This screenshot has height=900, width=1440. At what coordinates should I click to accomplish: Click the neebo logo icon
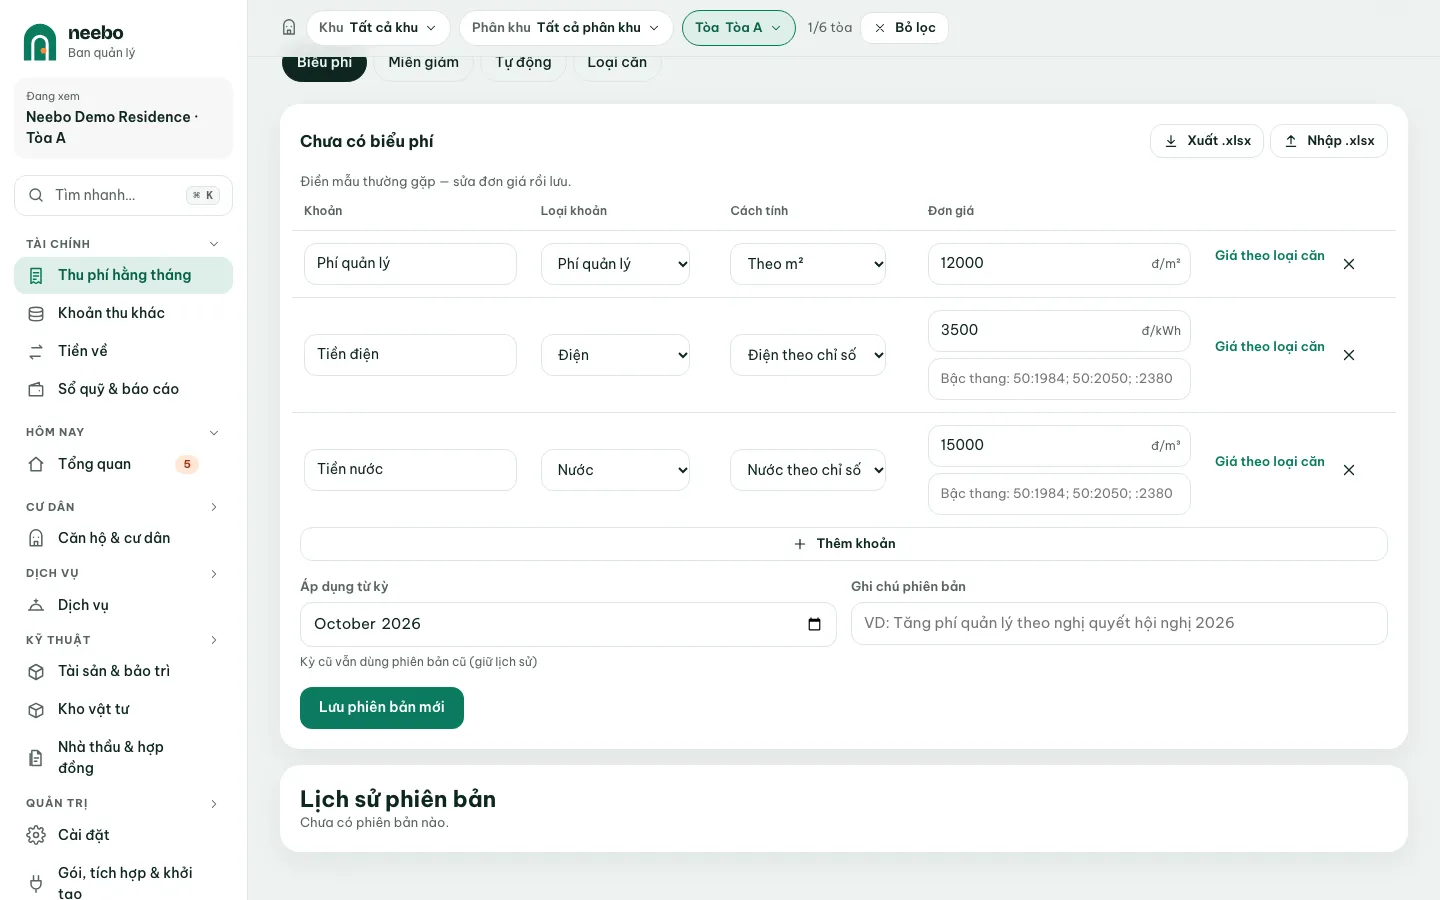click(x=40, y=42)
